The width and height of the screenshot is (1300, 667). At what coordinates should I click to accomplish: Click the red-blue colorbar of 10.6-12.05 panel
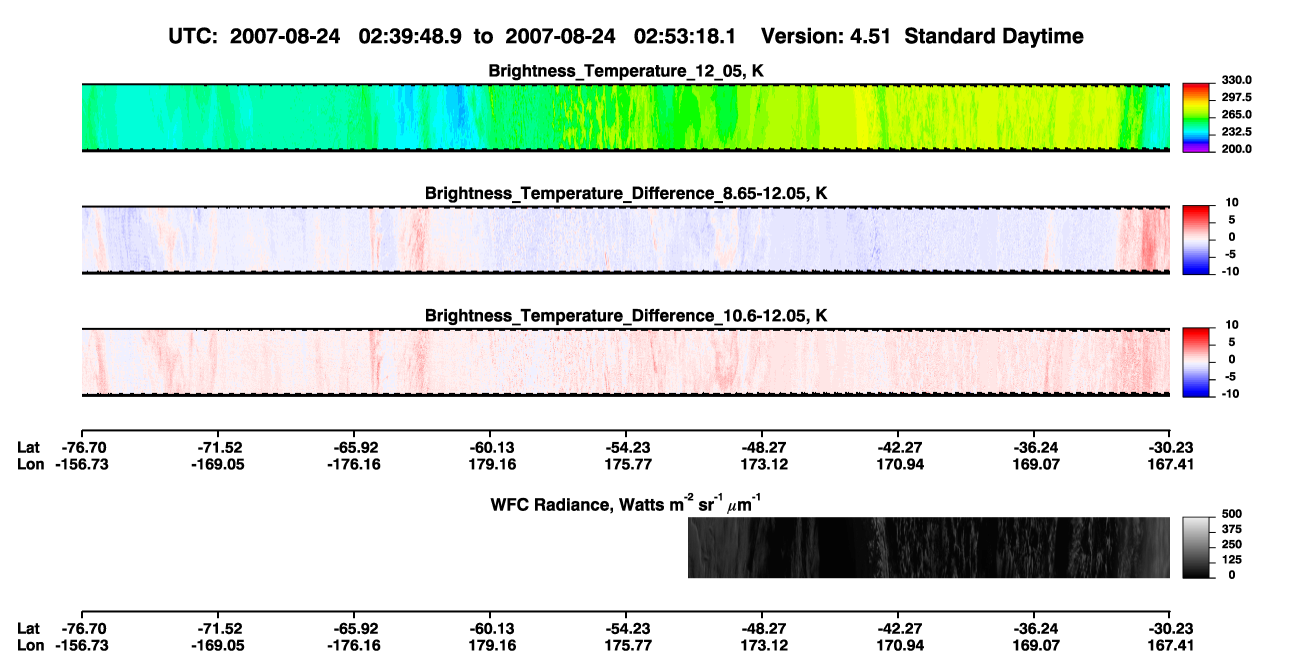1196,362
